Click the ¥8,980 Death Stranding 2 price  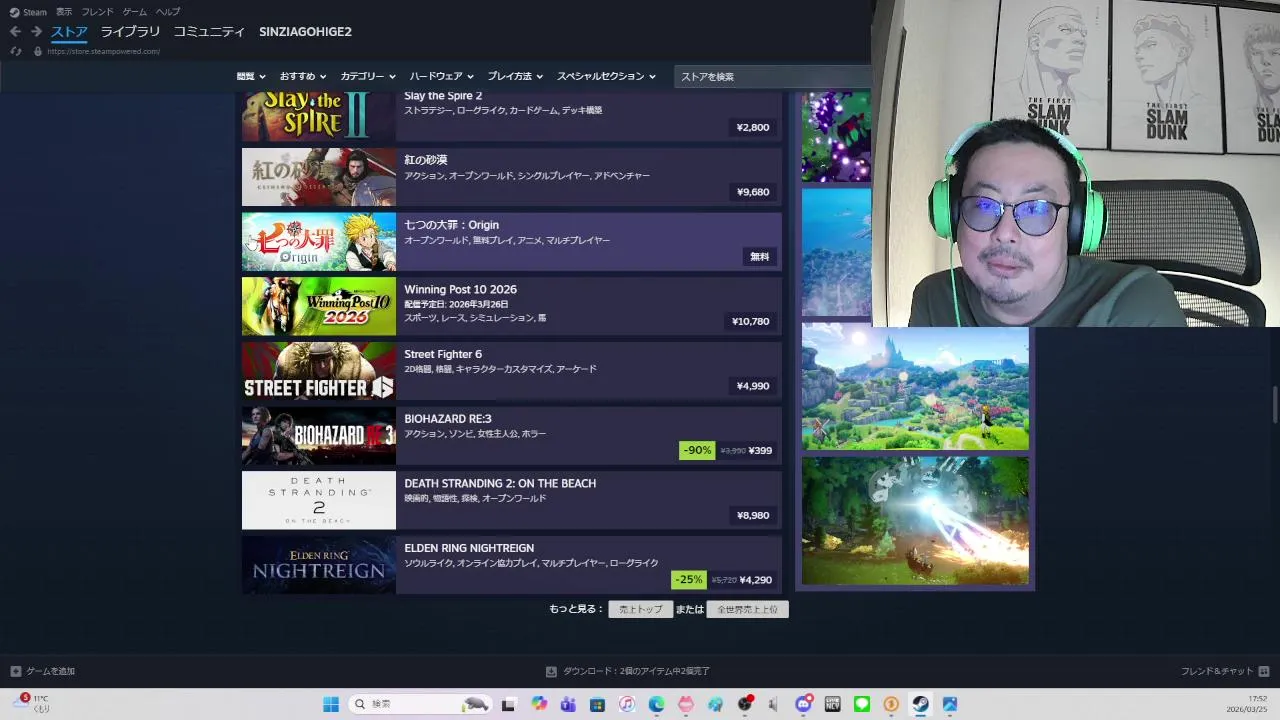(x=753, y=516)
